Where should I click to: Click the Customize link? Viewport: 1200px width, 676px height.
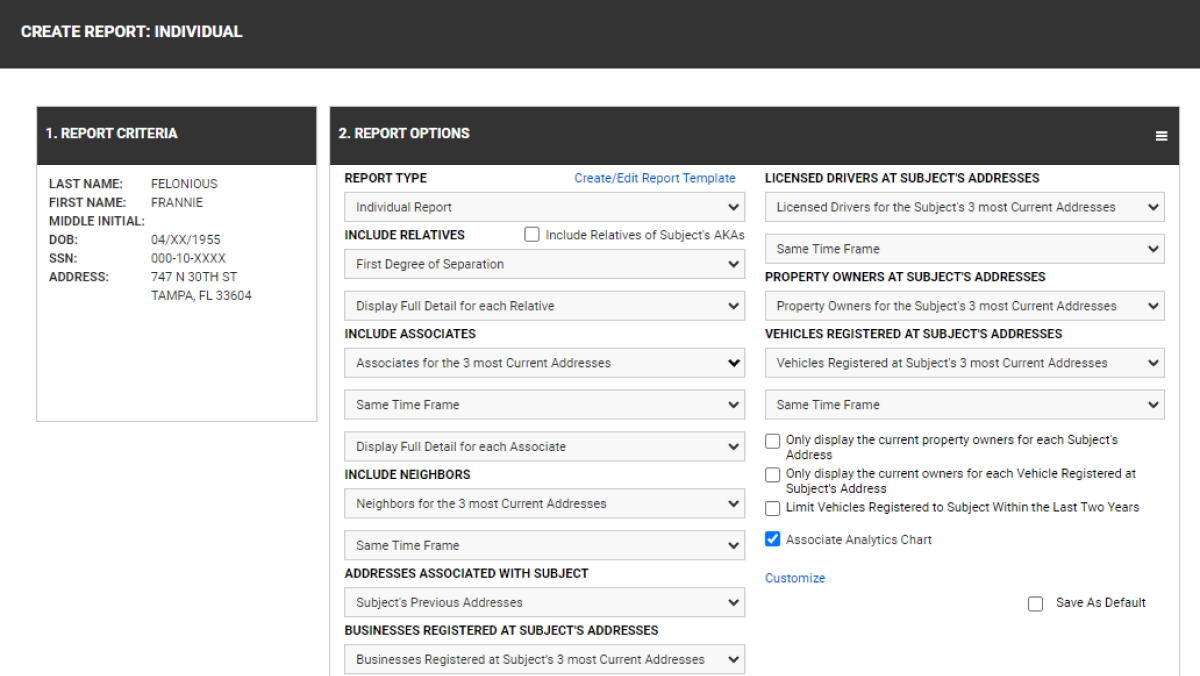pos(795,578)
